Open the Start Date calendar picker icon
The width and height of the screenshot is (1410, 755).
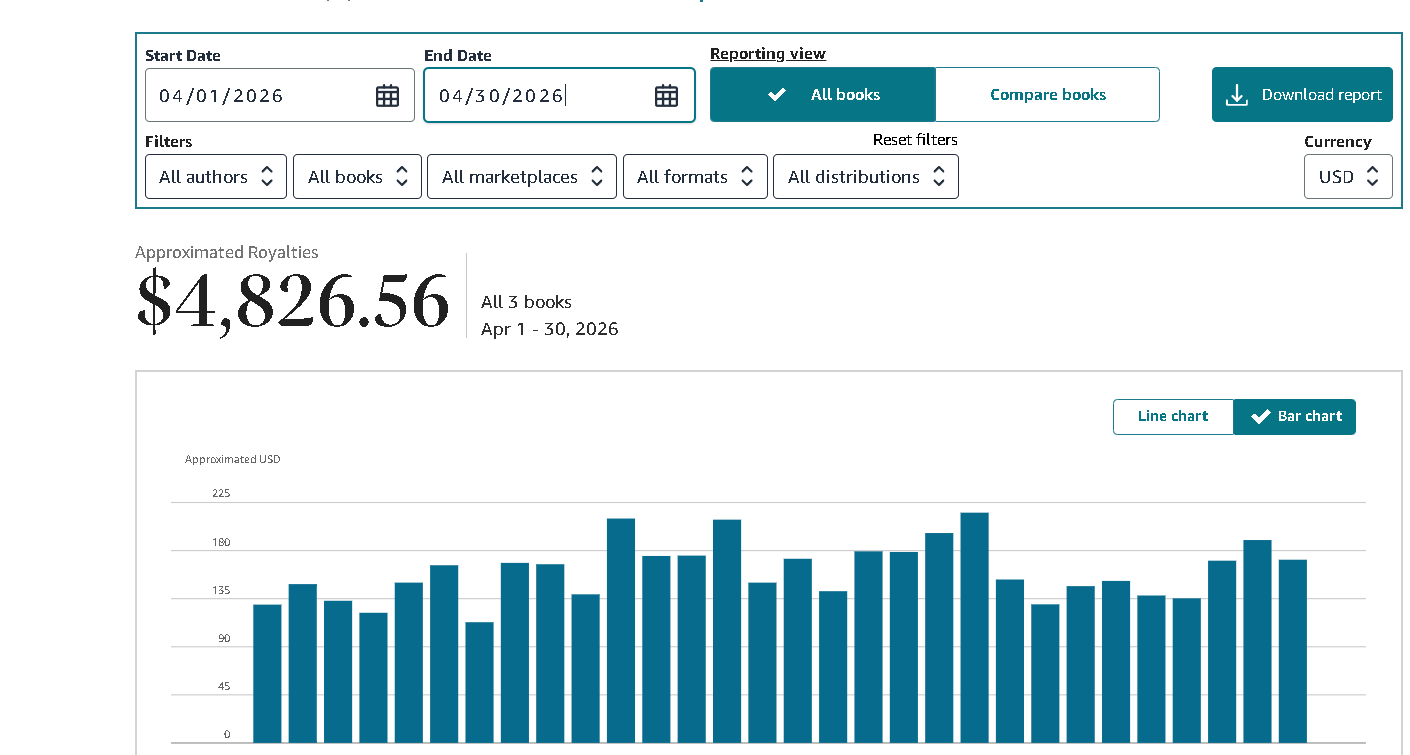pyautogui.click(x=387, y=96)
